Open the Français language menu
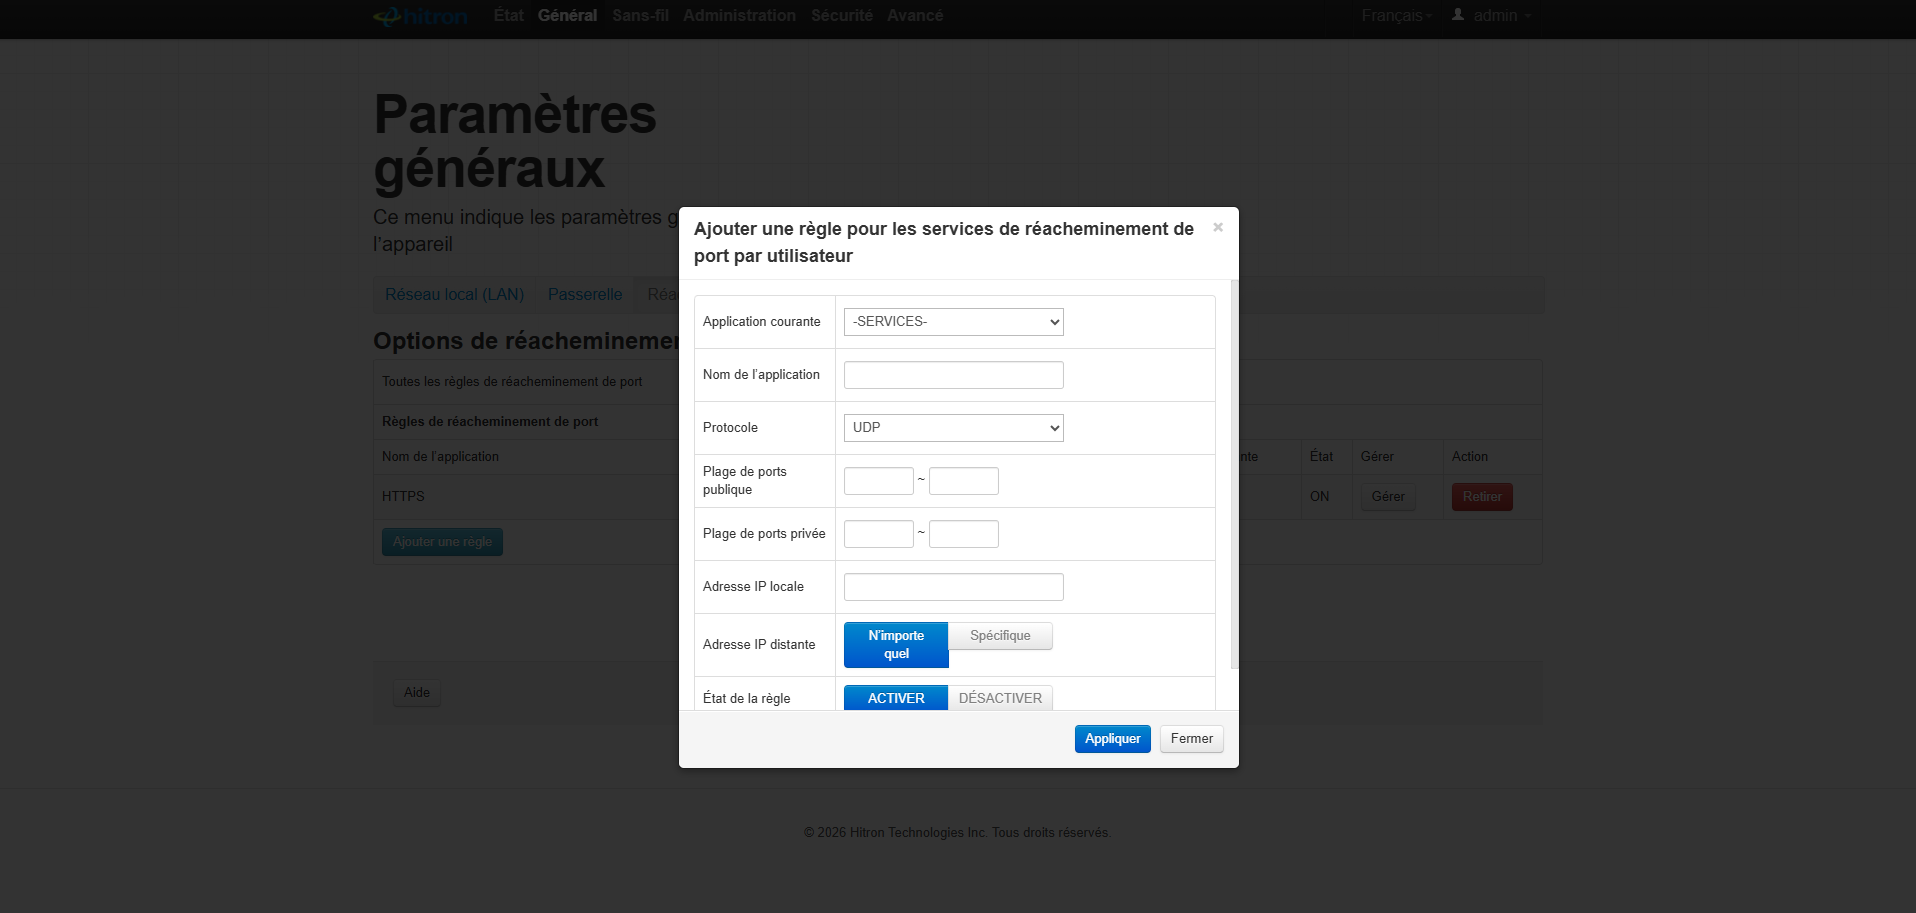 point(1396,16)
